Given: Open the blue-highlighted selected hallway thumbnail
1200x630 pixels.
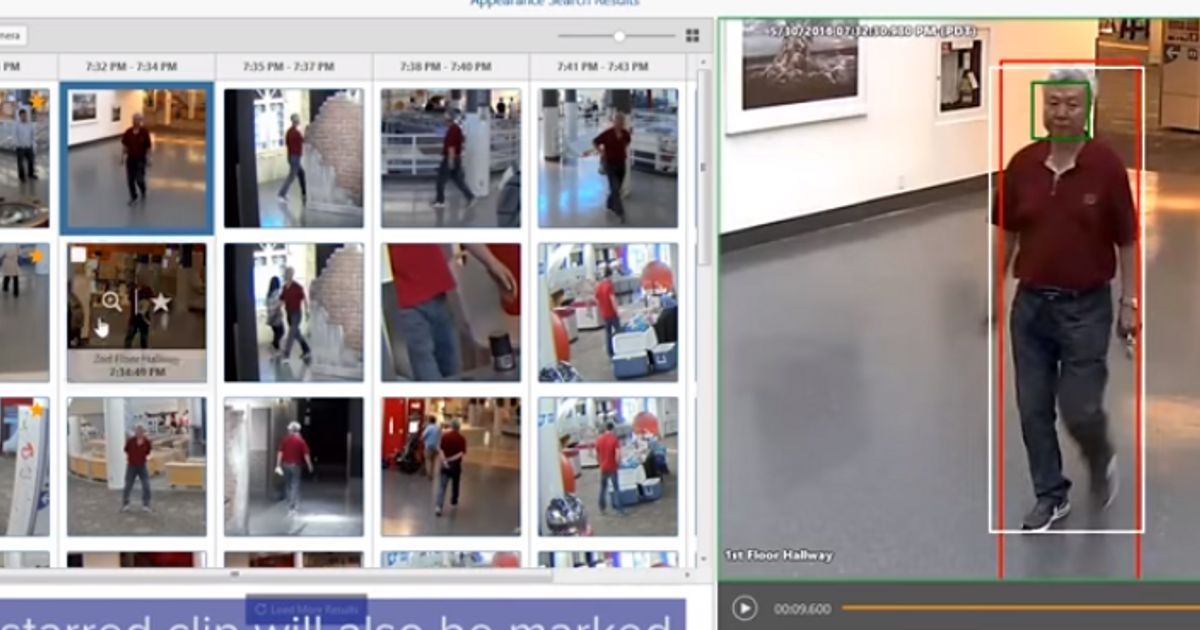Looking at the screenshot, I should tap(136, 158).
